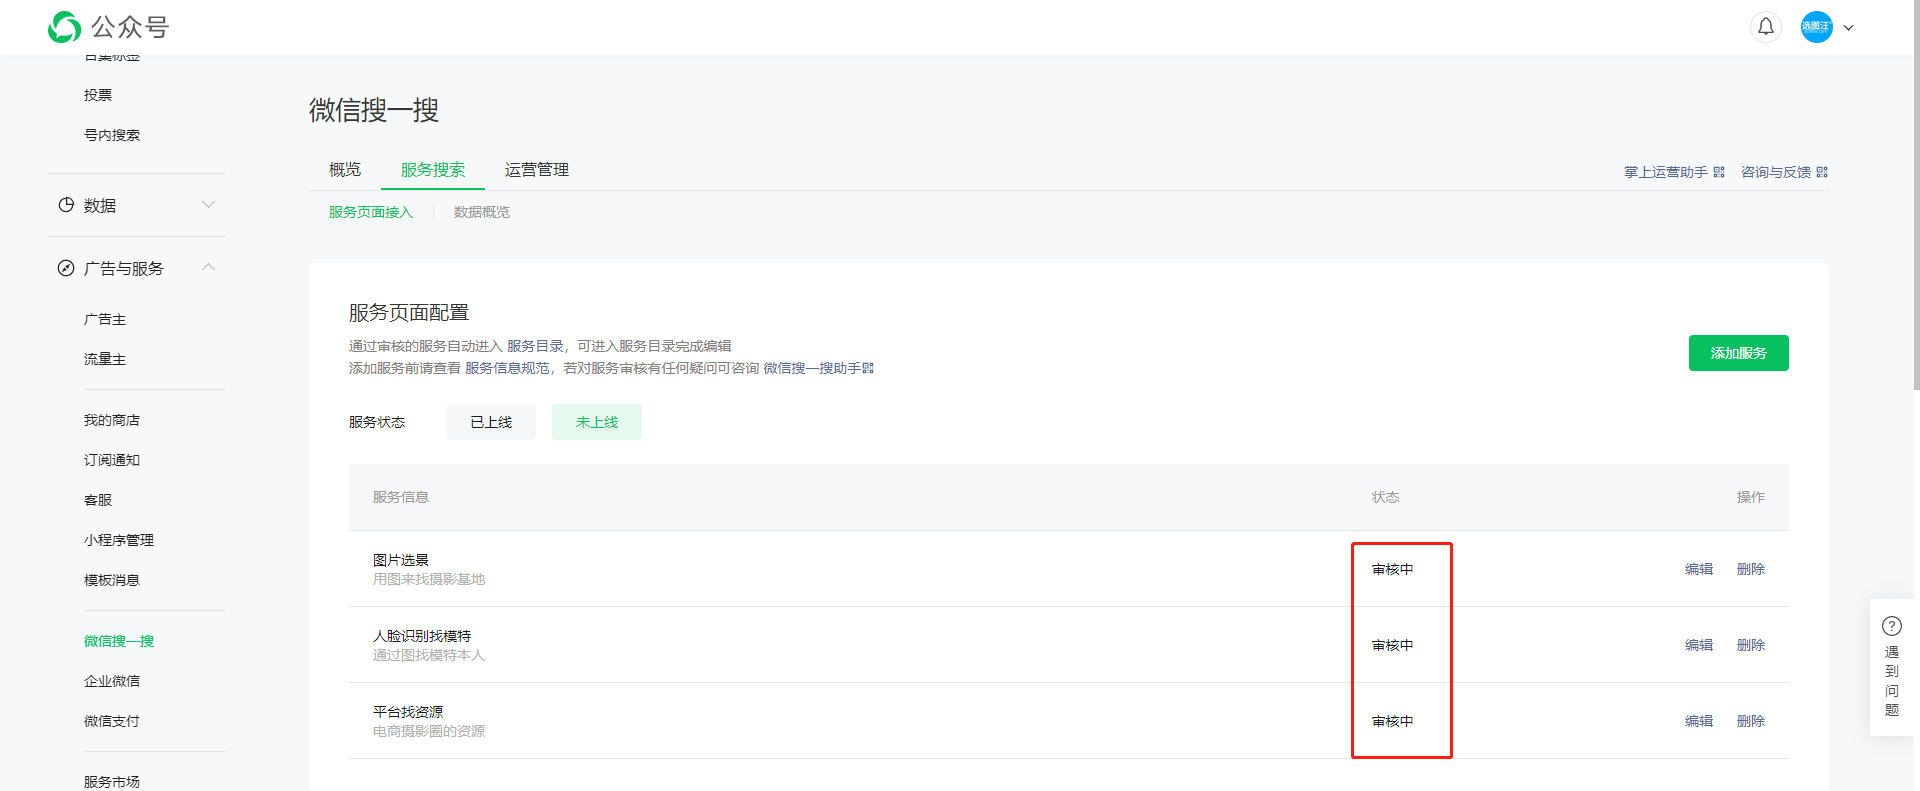
Task: Filter services by 已上线 status
Action: click(x=491, y=422)
